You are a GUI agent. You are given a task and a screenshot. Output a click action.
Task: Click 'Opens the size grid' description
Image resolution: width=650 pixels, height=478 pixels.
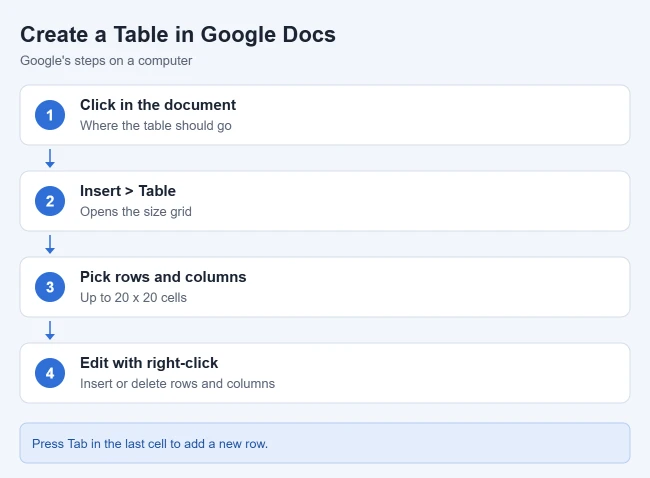[x=136, y=211]
